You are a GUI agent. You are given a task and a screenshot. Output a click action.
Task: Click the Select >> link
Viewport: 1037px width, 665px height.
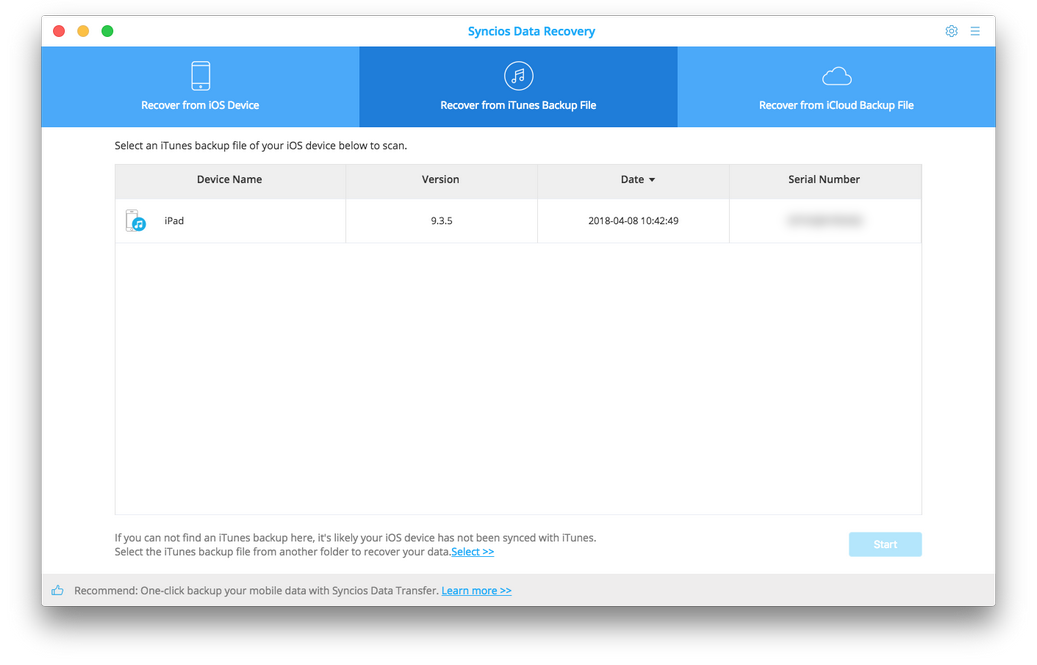click(473, 552)
